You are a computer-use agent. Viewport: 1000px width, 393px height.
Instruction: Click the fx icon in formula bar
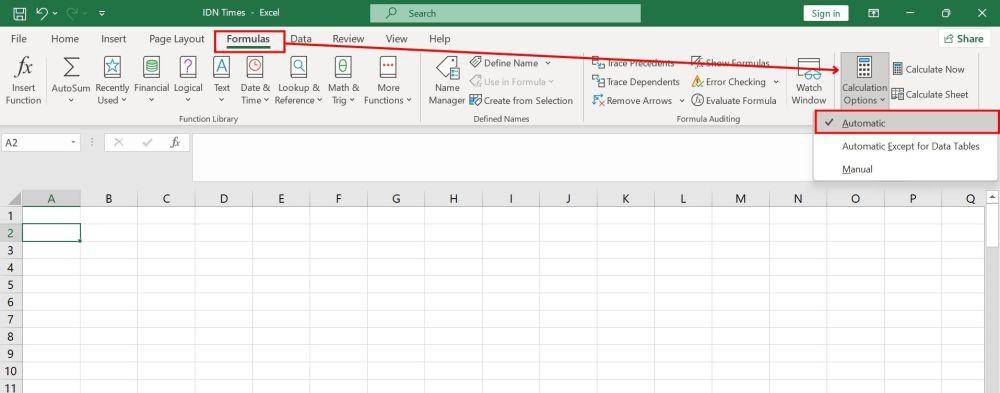pos(175,143)
